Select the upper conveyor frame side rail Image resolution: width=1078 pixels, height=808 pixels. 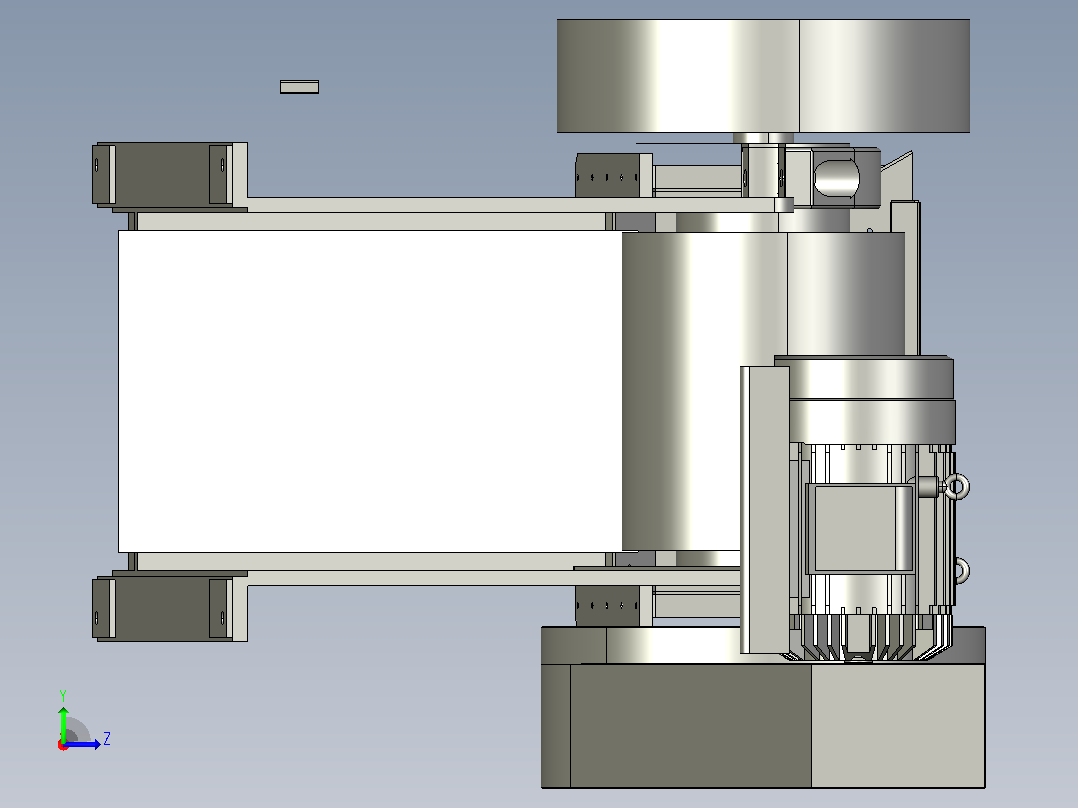click(x=512, y=204)
